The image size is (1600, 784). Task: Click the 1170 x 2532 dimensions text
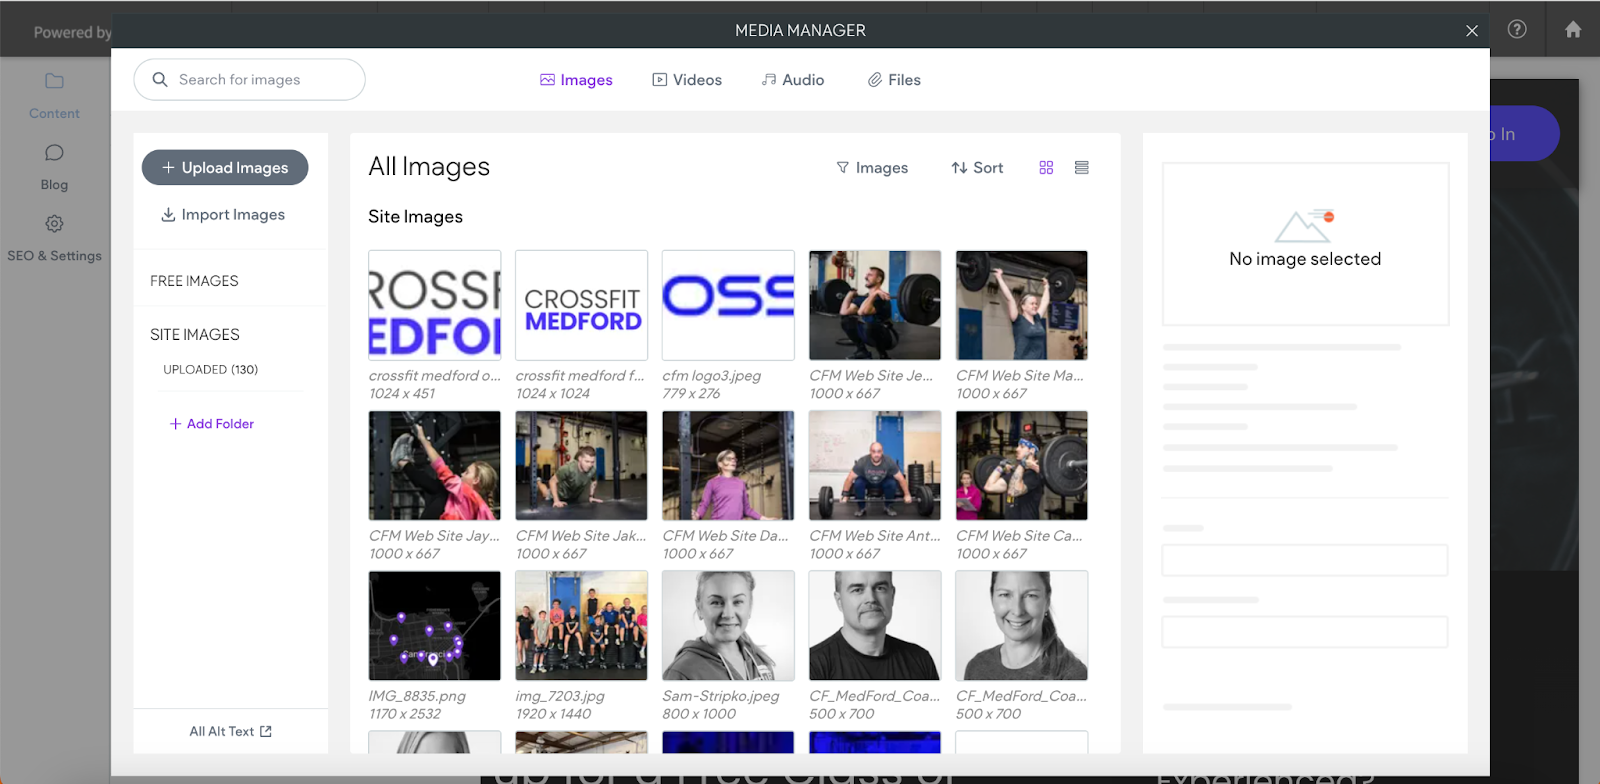tap(405, 714)
